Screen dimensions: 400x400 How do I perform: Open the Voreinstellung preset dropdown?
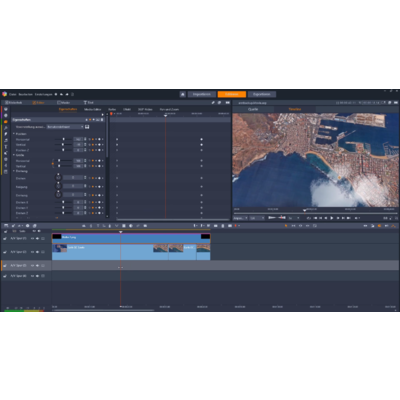coord(65,127)
